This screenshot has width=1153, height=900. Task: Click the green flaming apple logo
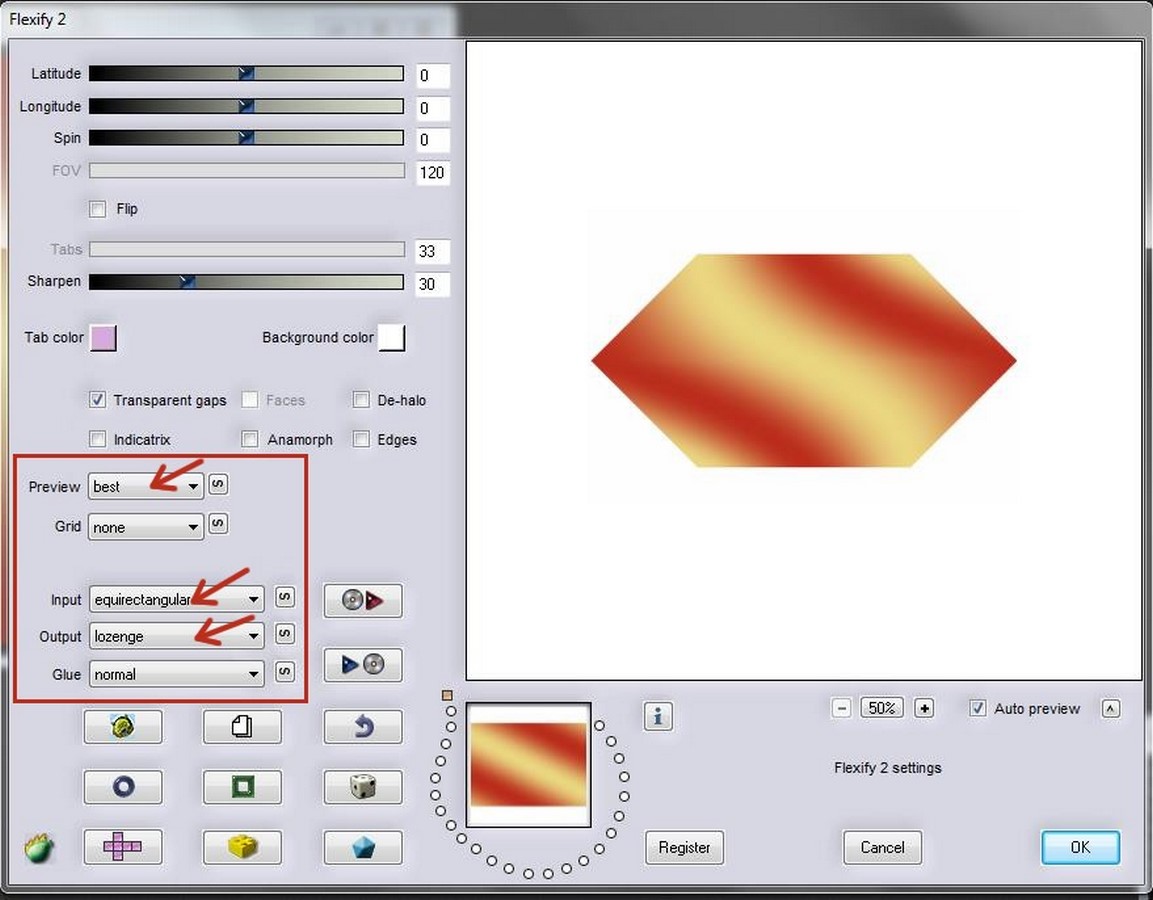pyautogui.click(x=39, y=848)
